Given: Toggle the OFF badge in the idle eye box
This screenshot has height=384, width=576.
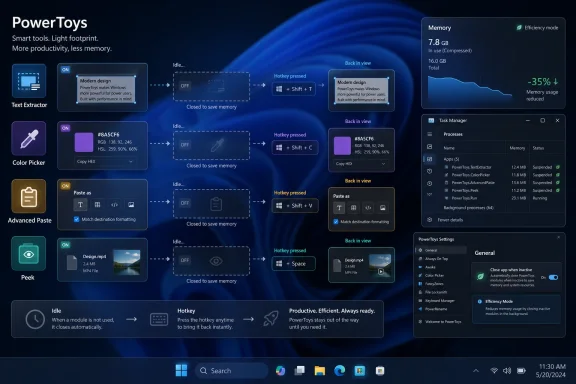Looking at the screenshot, I should pyautogui.click(x=185, y=260).
